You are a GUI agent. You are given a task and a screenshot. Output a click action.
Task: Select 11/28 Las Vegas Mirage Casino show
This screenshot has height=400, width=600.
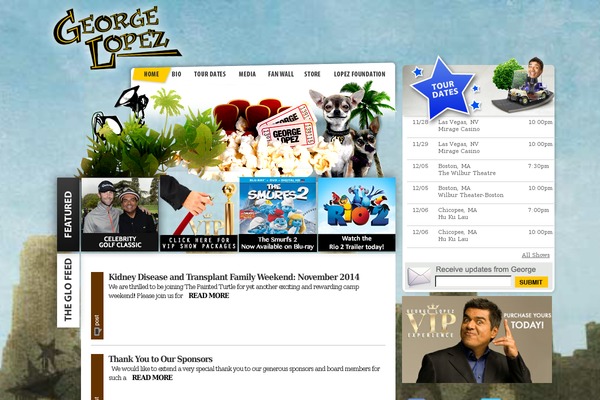(481, 126)
